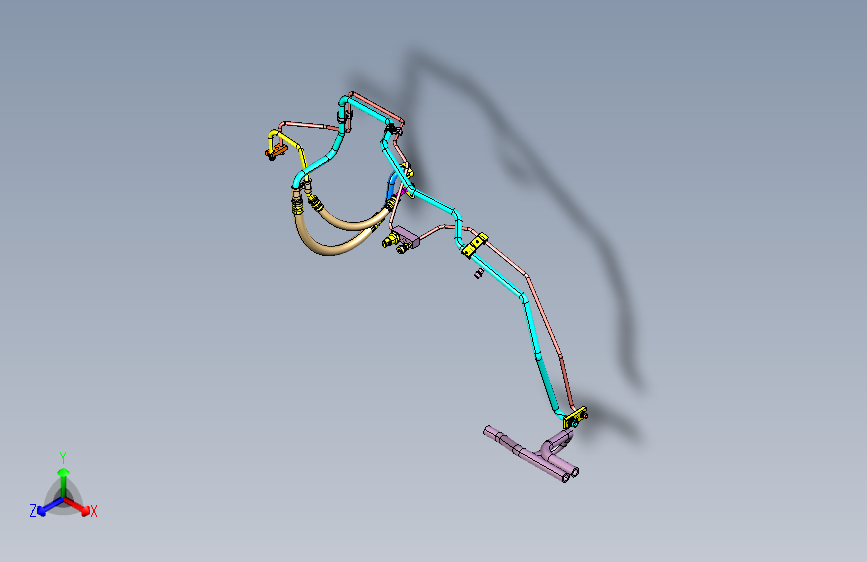Select the yellow clamp joining the mid pipes
The height and width of the screenshot is (562, 867).
[x=475, y=245]
